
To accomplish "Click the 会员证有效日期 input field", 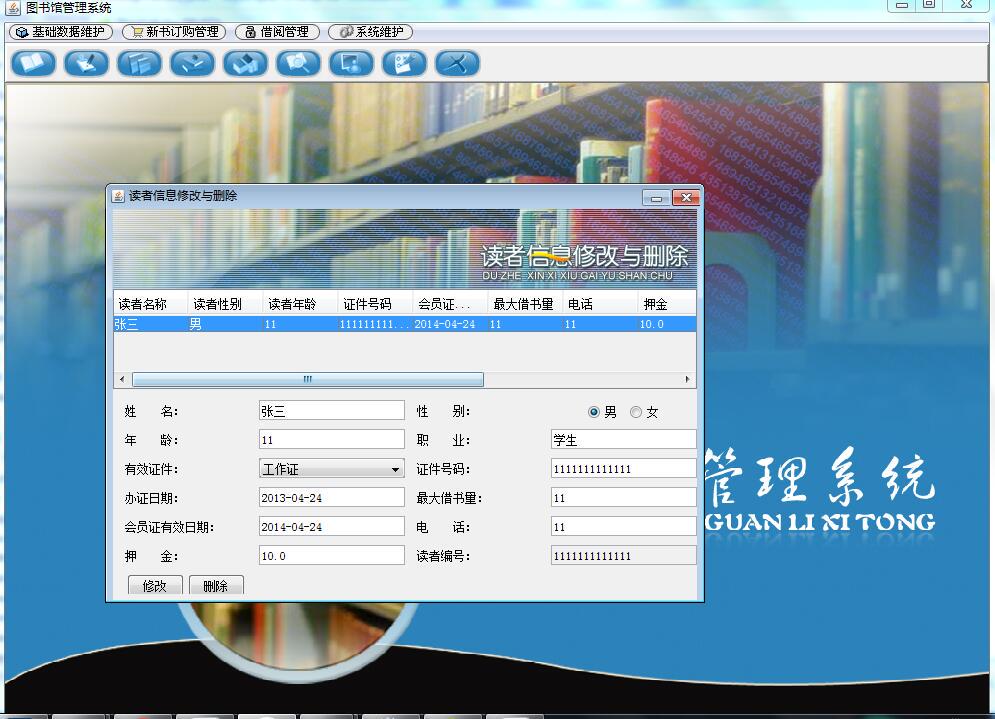I will coord(332,527).
